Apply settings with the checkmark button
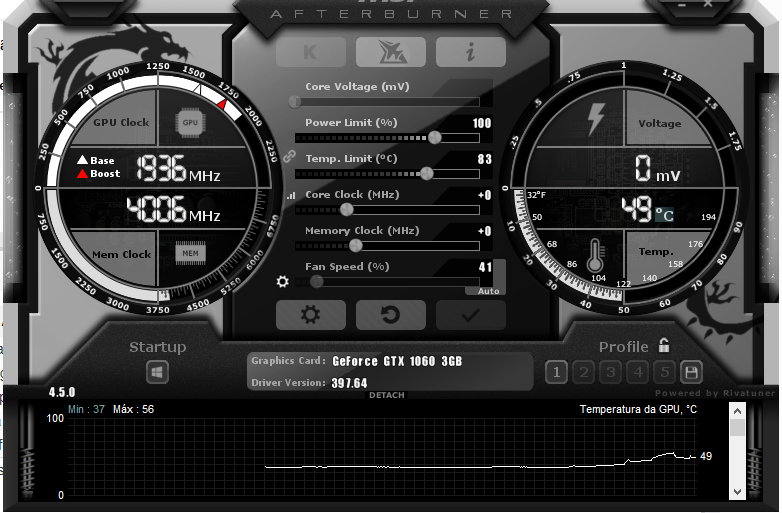 click(x=470, y=315)
